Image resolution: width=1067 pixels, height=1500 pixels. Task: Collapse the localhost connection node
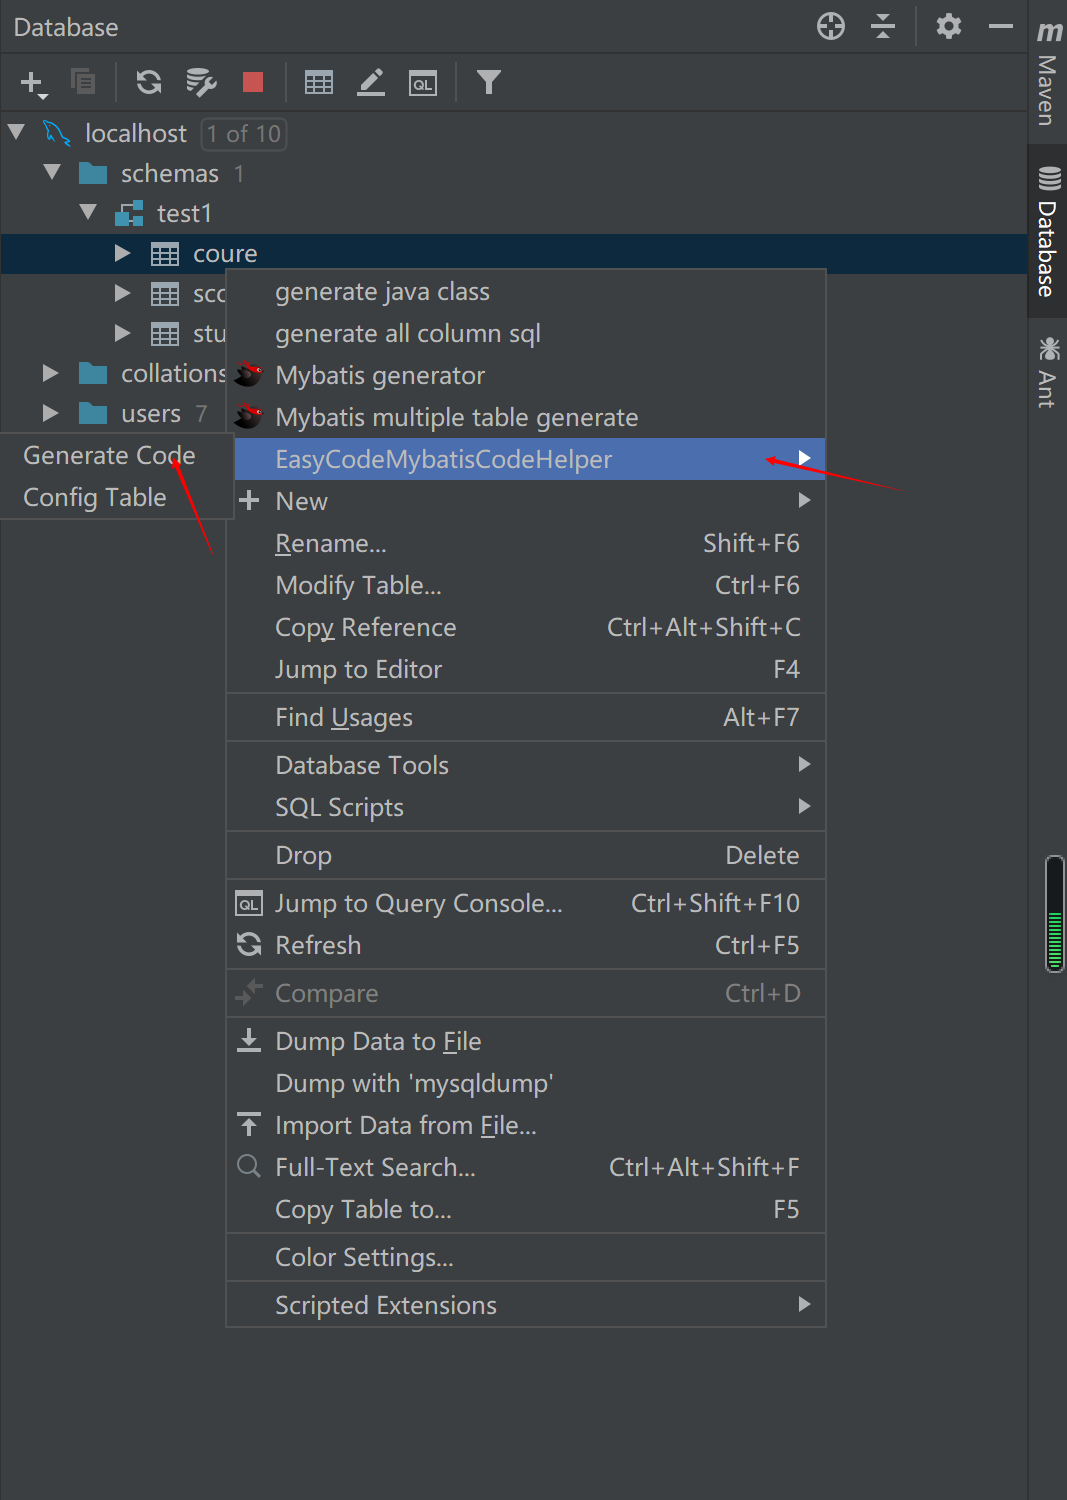[x=16, y=132]
